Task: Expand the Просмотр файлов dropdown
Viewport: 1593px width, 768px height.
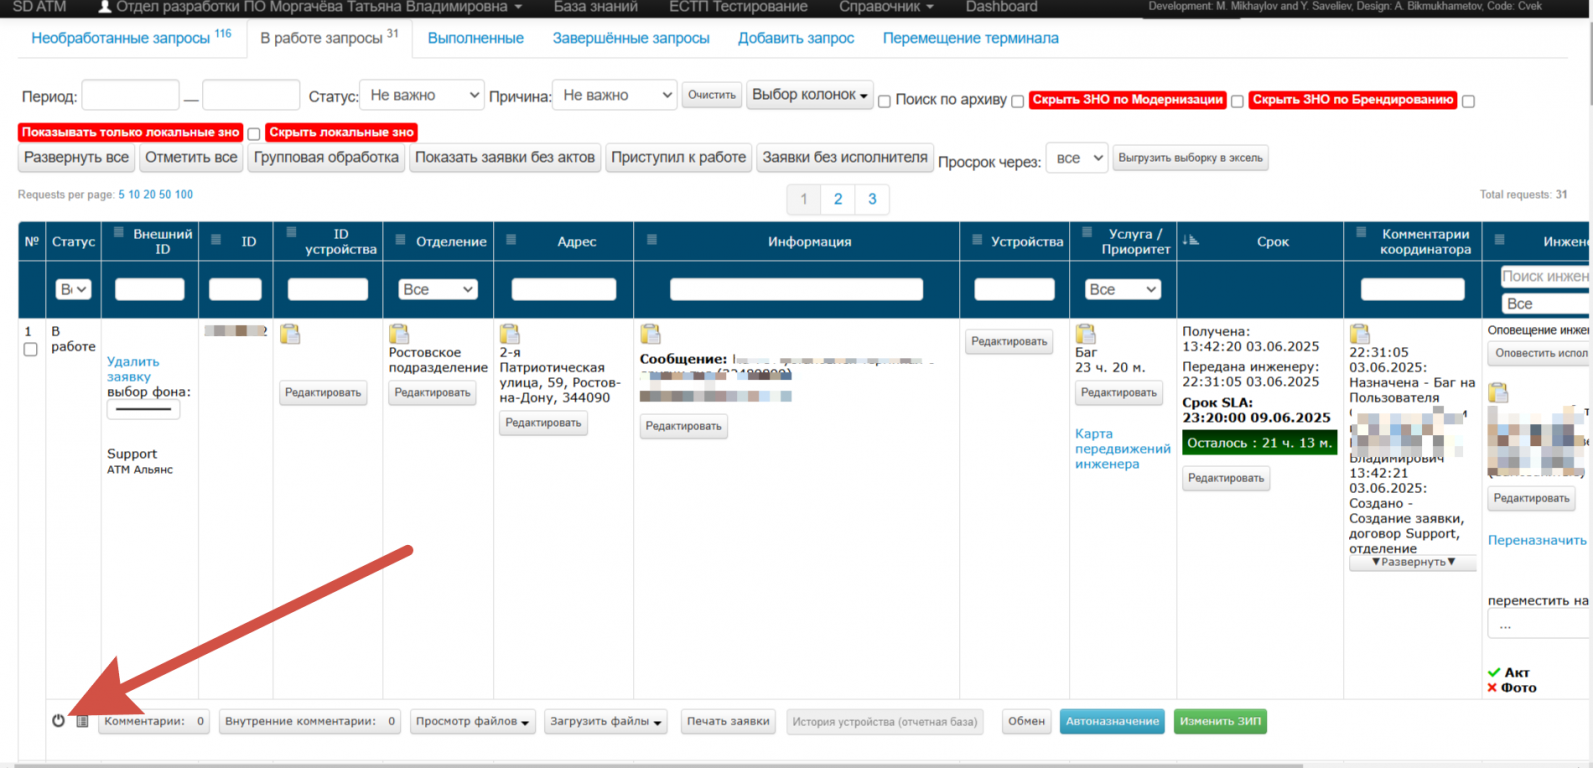Action: click(472, 721)
